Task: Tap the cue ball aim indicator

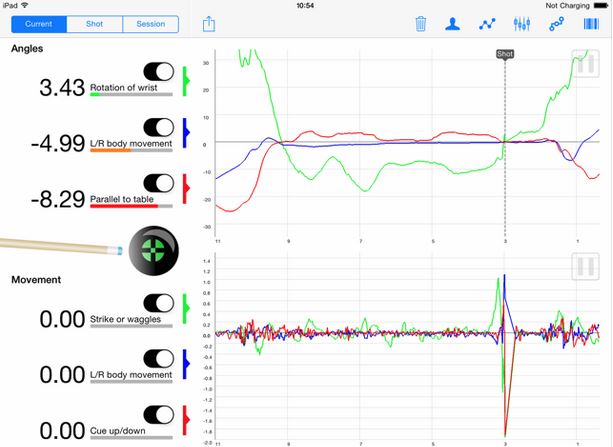Action: 154,250
